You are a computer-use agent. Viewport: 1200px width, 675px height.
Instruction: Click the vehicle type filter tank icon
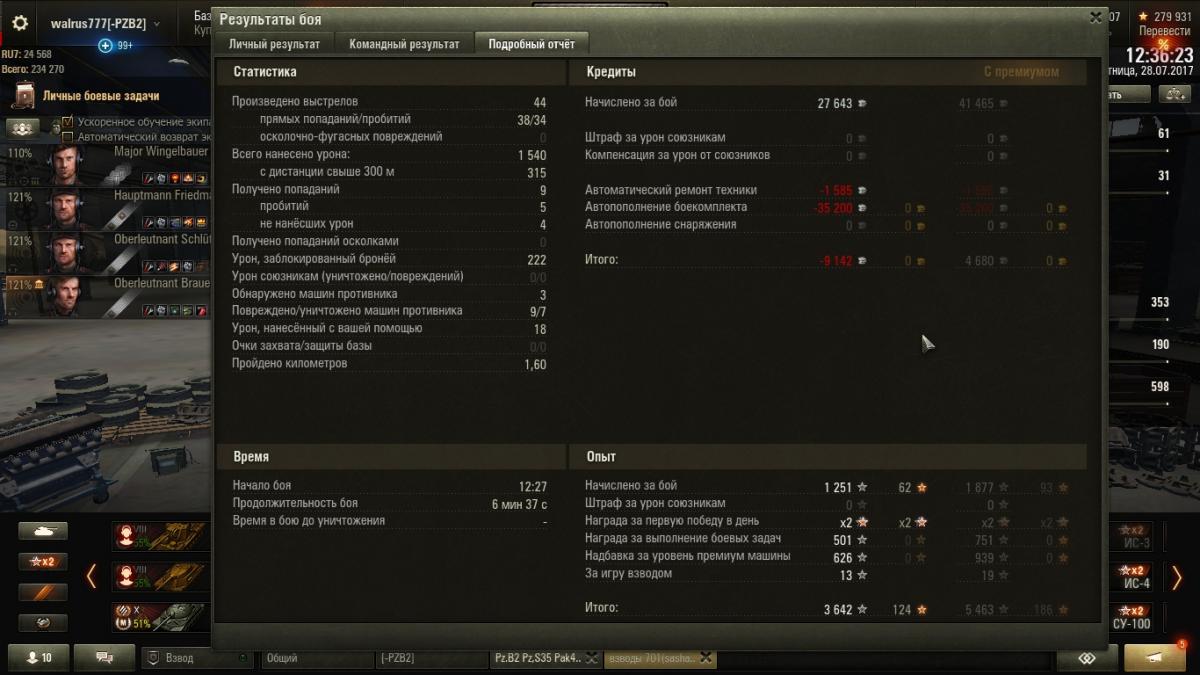(x=43, y=531)
